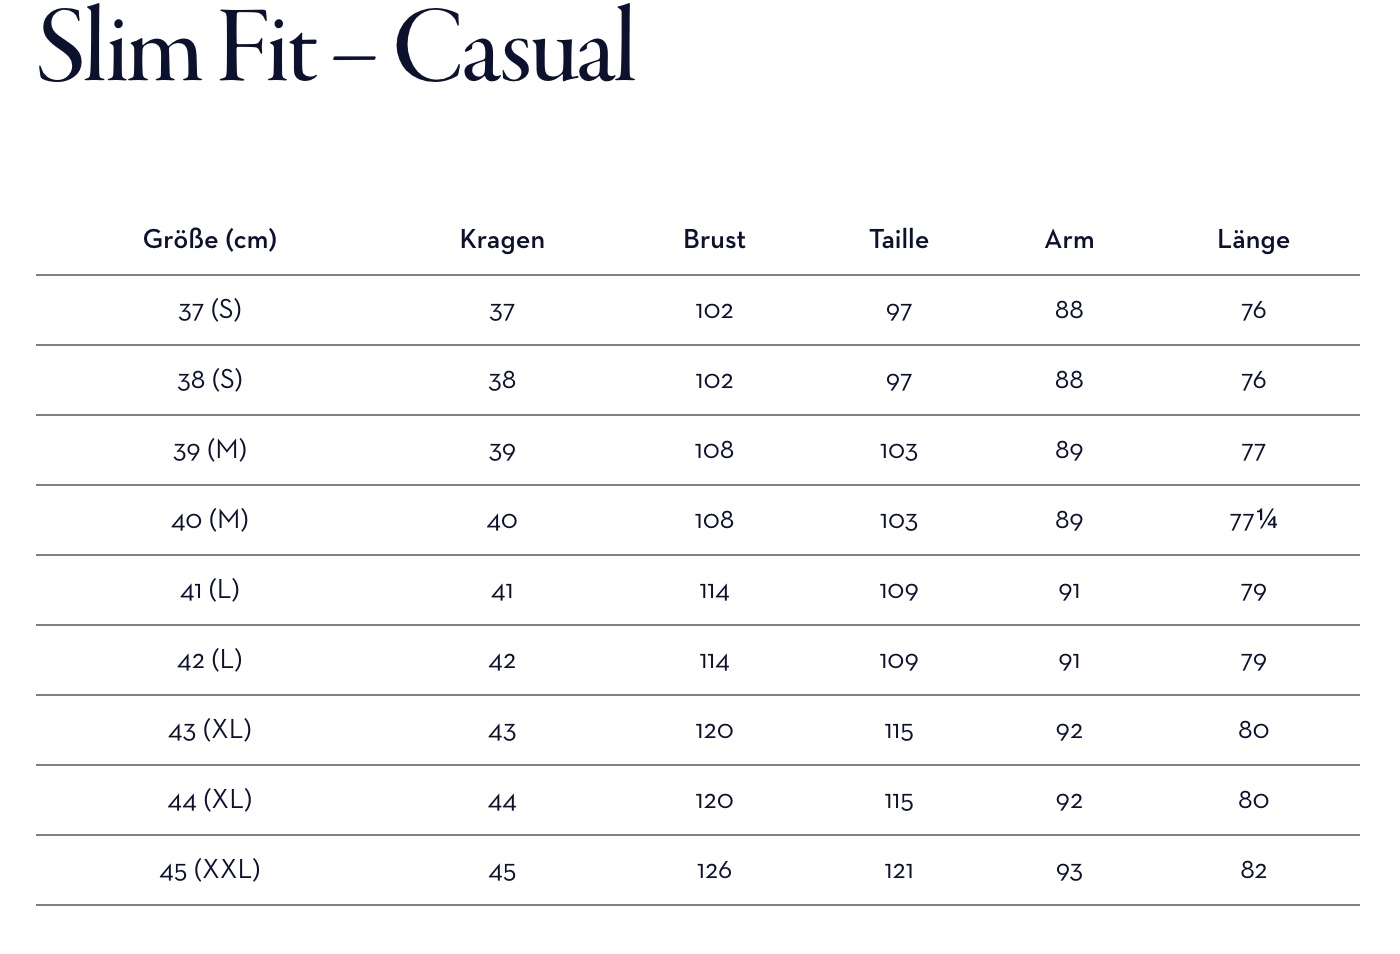Click the Kragen column header
The width and height of the screenshot is (1400, 954).
tap(502, 240)
